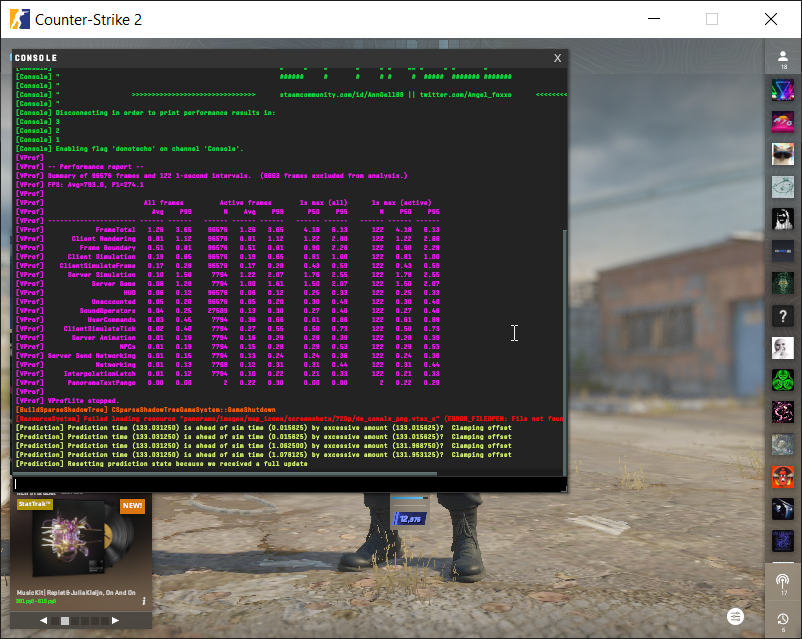Click the StatTrak label on the music kit
This screenshot has width=802, height=639.
[x=35, y=504]
